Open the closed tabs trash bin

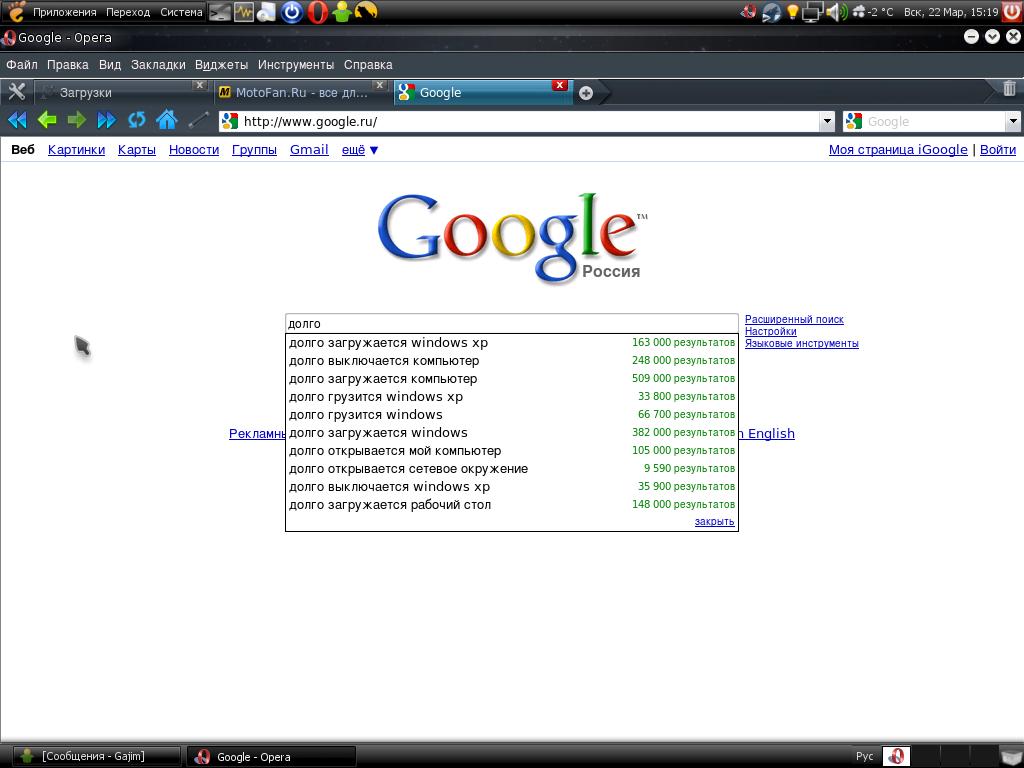[1009, 88]
